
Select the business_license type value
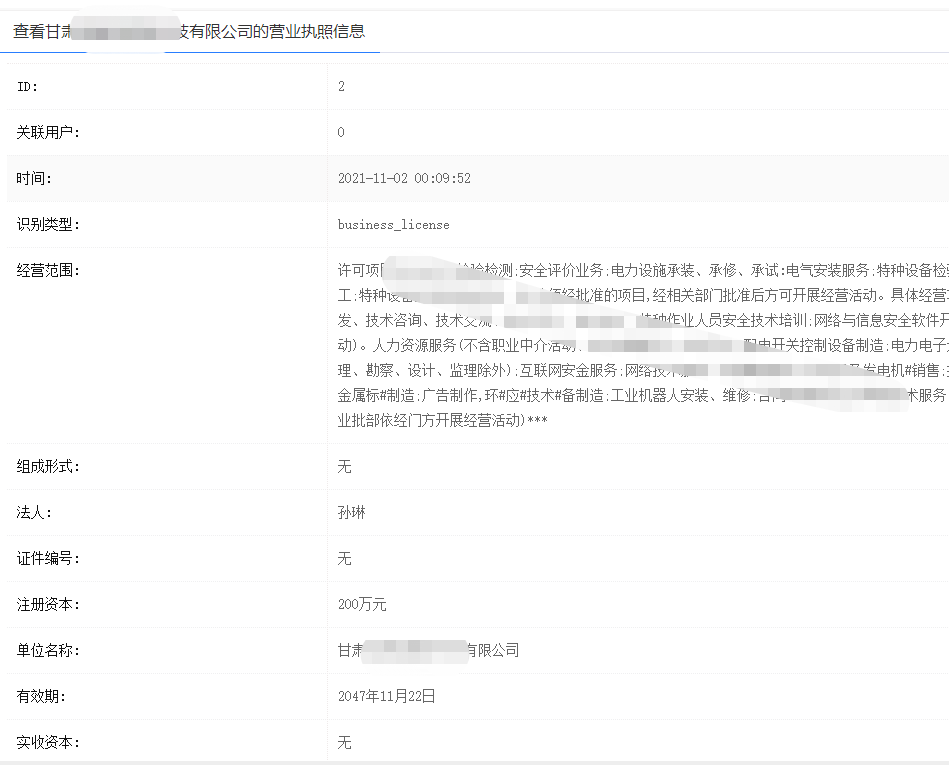click(393, 225)
